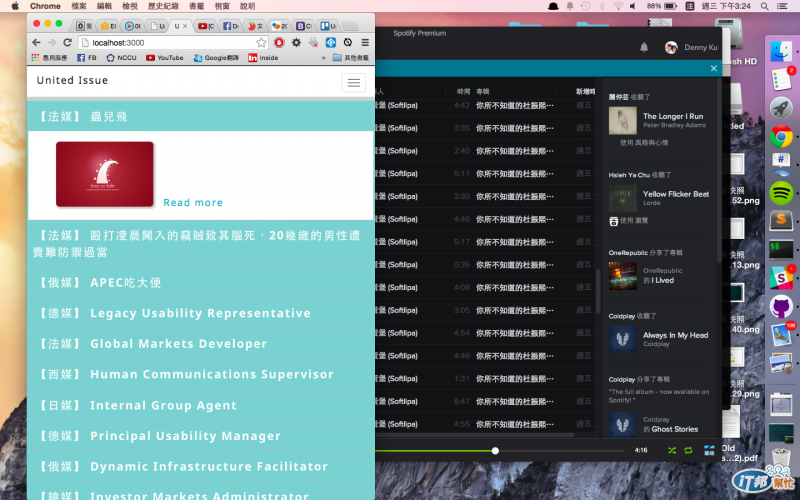The image size is (800, 500).
Task: Open the YouTube bookmark
Action: click(164, 58)
